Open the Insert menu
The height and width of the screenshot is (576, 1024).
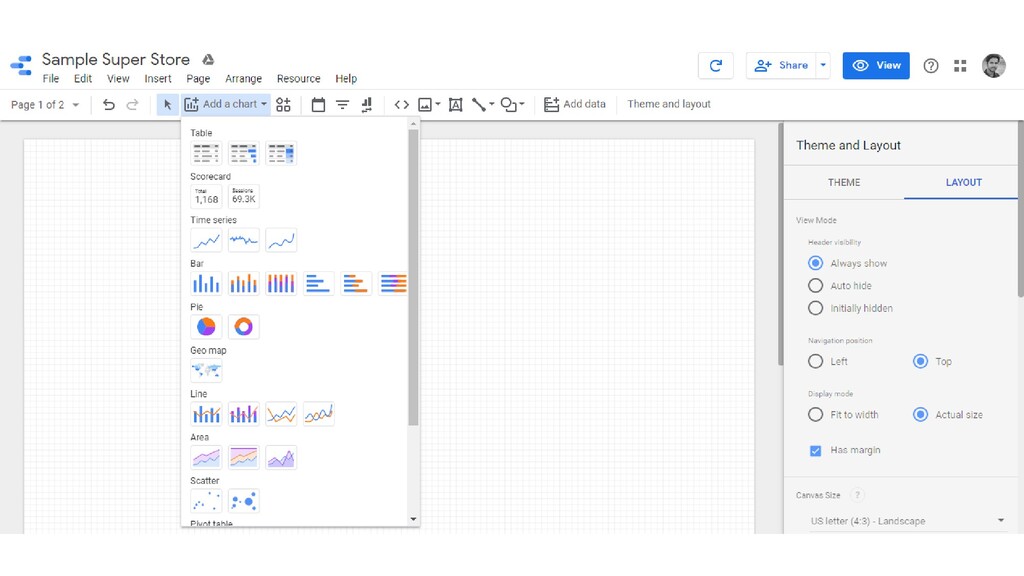pyautogui.click(x=157, y=78)
